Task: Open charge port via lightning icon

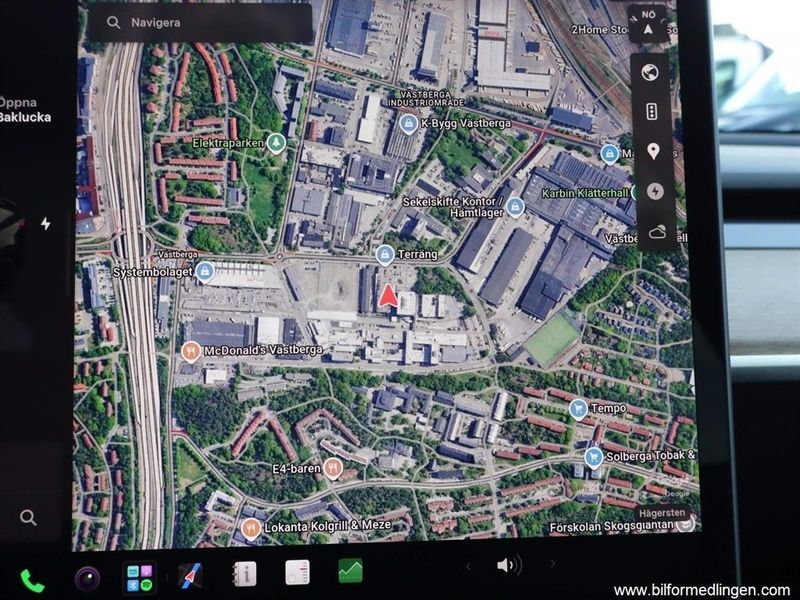Action: click(x=45, y=223)
